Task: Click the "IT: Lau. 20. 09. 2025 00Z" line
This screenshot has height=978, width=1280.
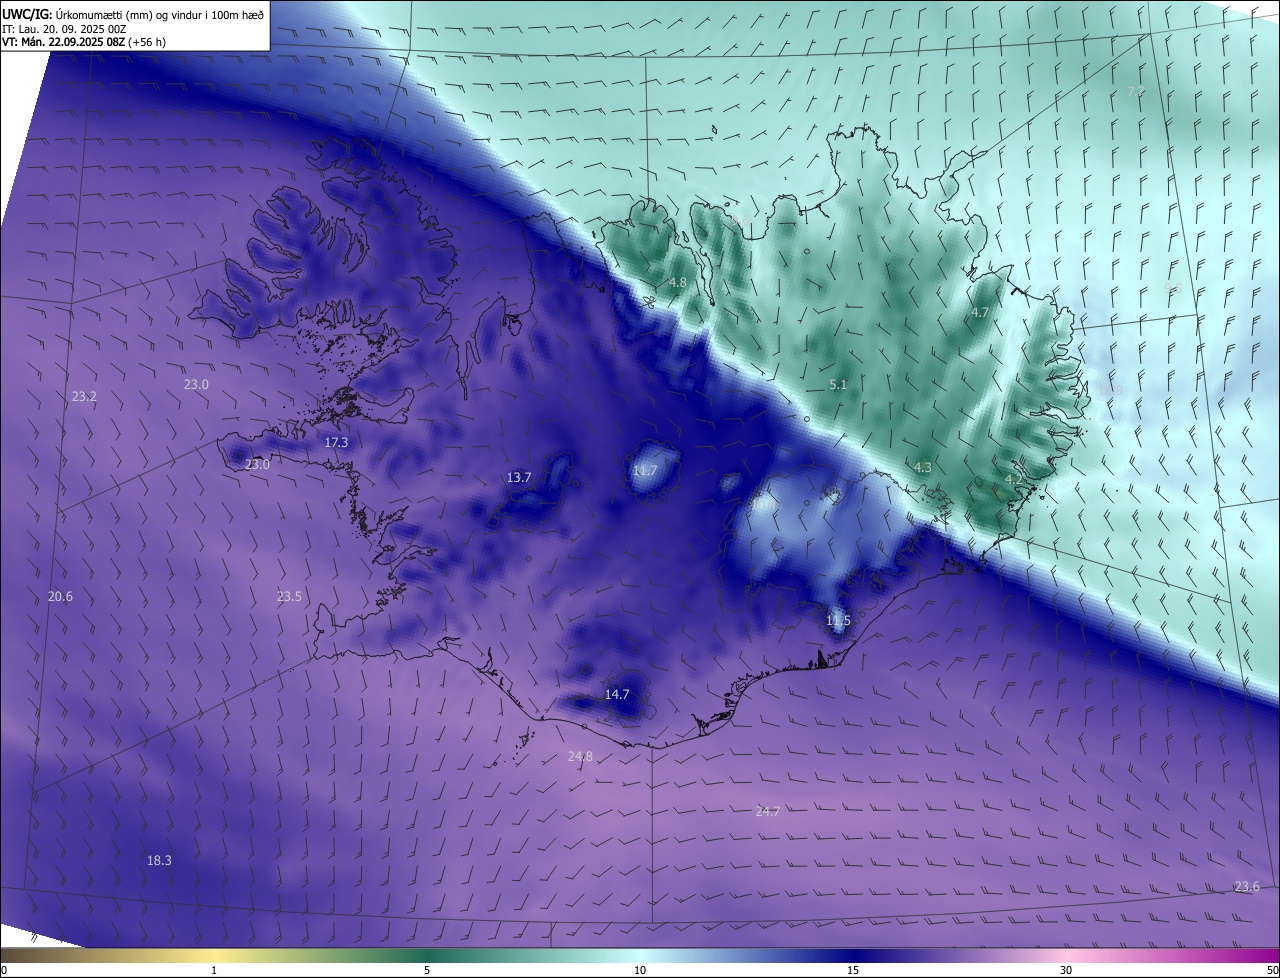Action: pyautogui.click(x=64, y=29)
